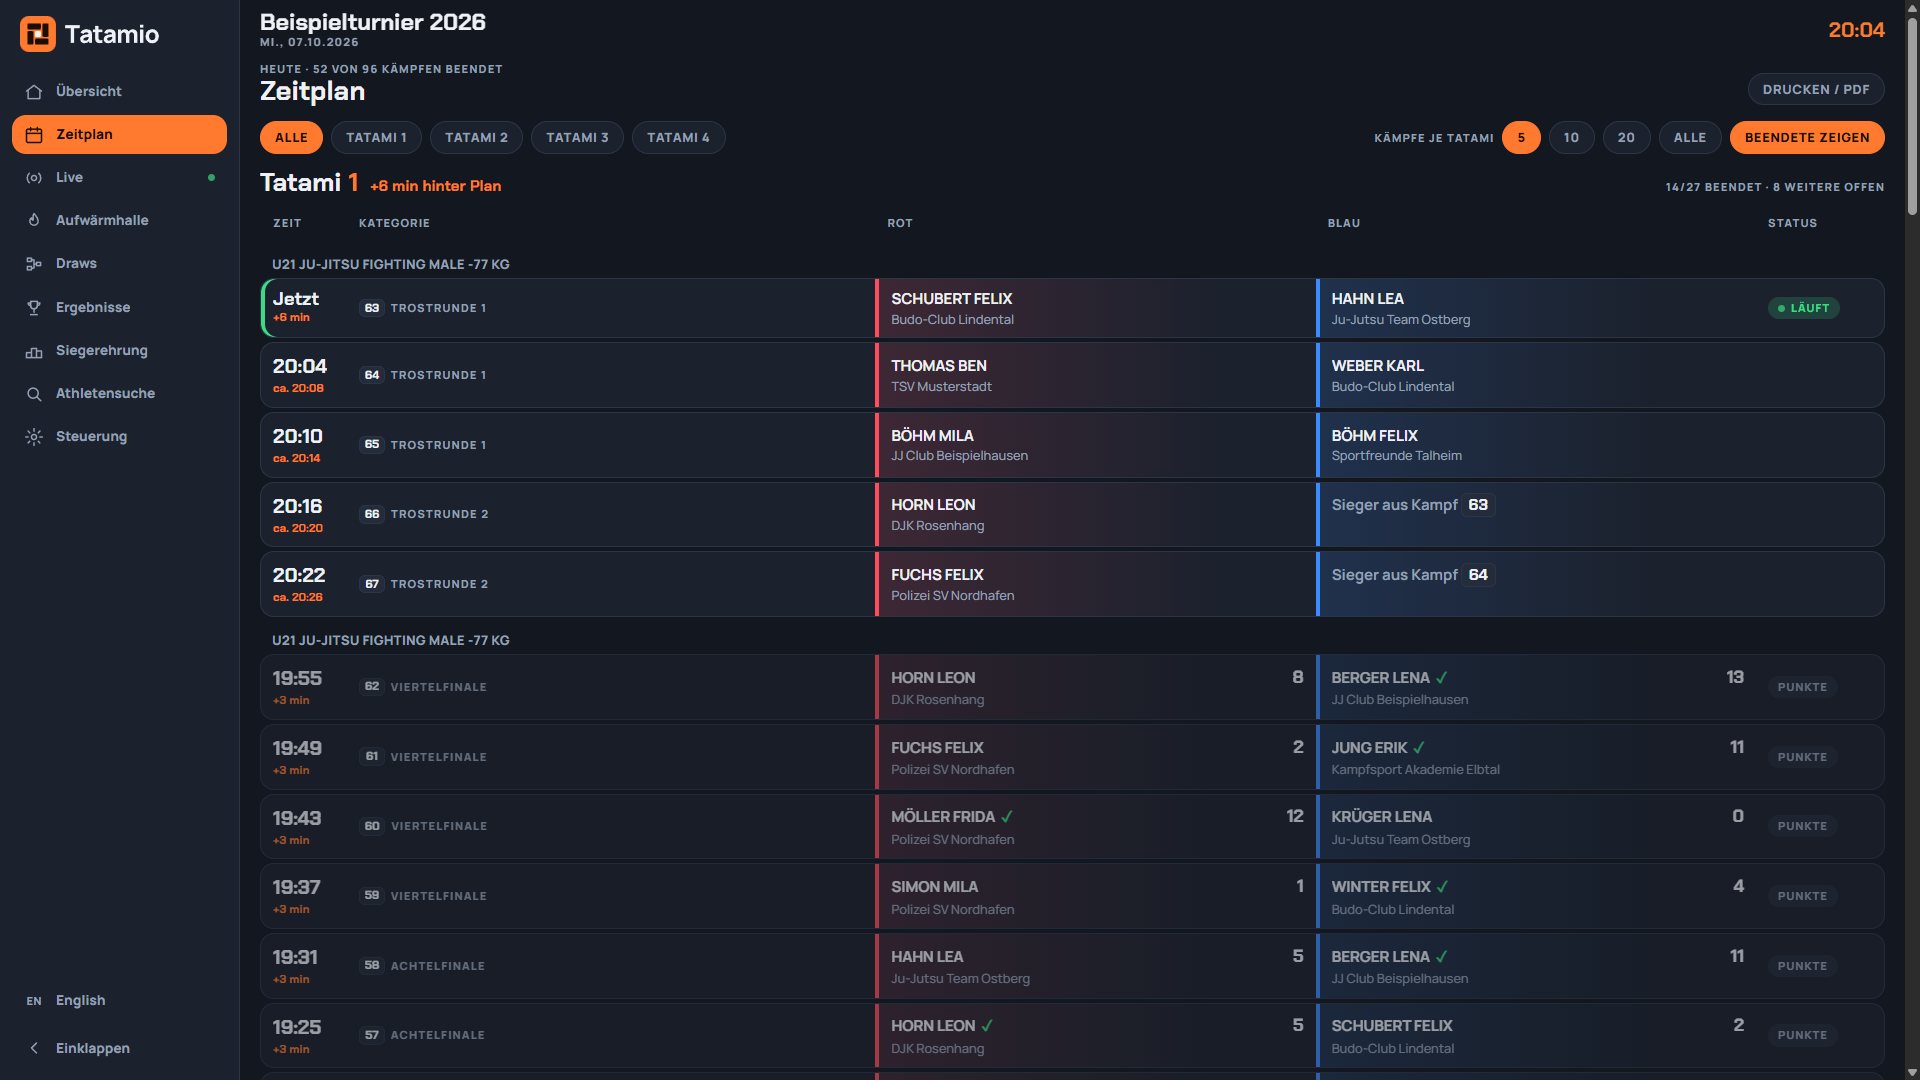Open the Übersicht home icon

(34, 92)
